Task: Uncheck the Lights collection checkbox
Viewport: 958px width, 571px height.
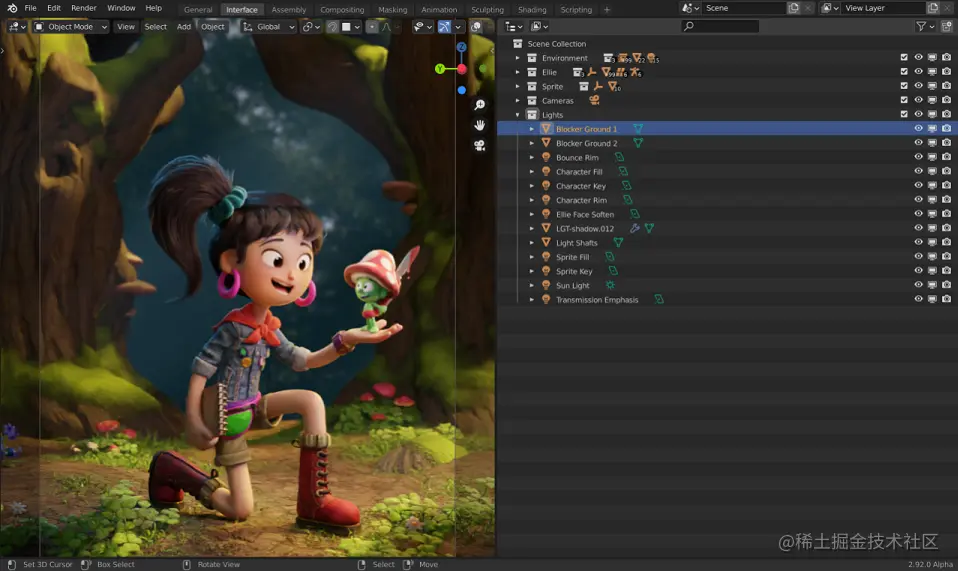Action: click(904, 114)
